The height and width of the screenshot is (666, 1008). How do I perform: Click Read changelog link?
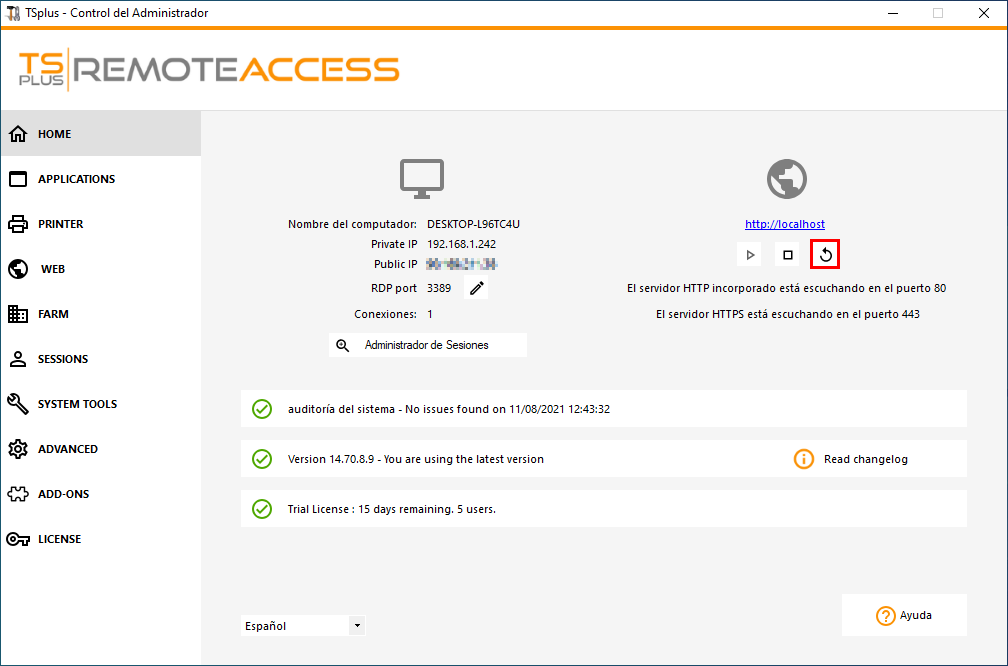point(865,459)
